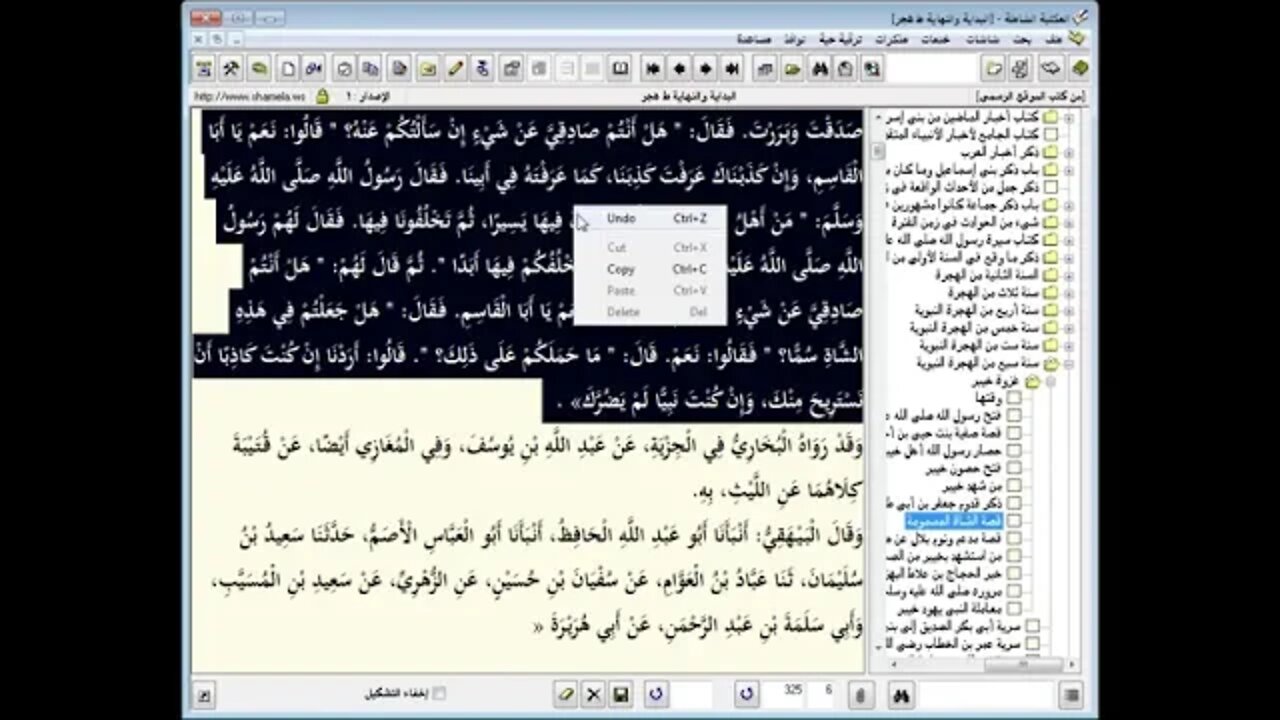Choose Copy from the context menu
This screenshot has width=1280, height=720.
pos(649,269)
